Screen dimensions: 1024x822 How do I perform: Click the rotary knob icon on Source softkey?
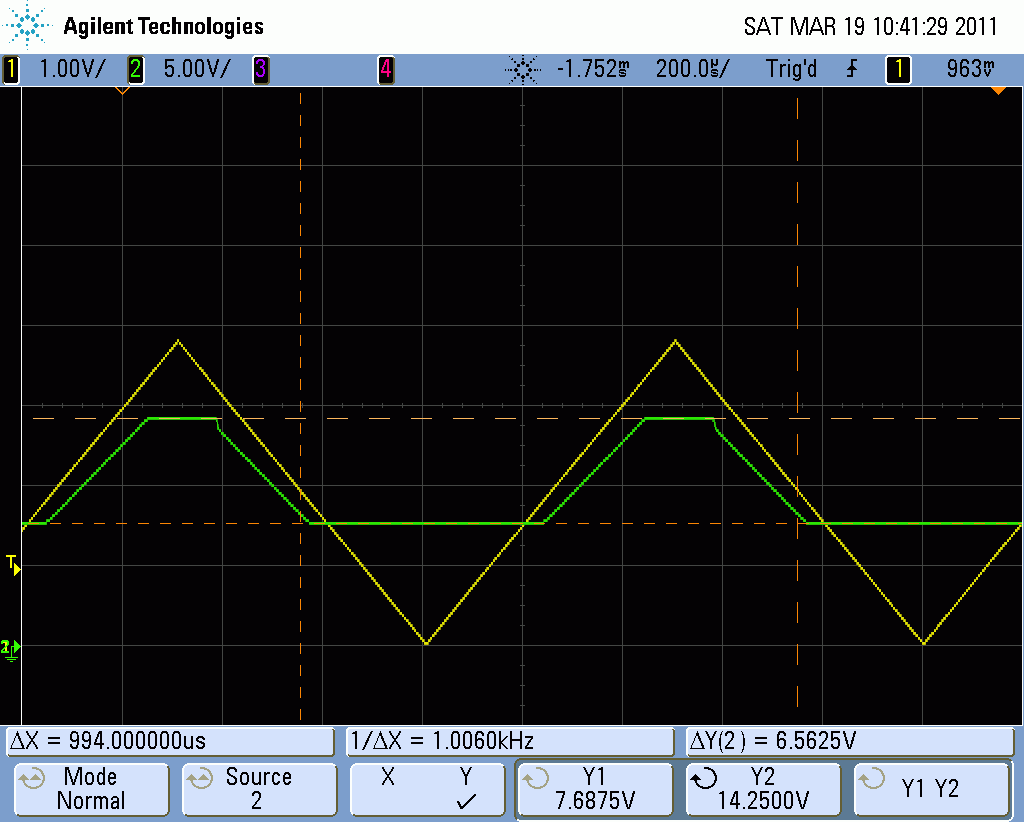pyautogui.click(x=199, y=779)
